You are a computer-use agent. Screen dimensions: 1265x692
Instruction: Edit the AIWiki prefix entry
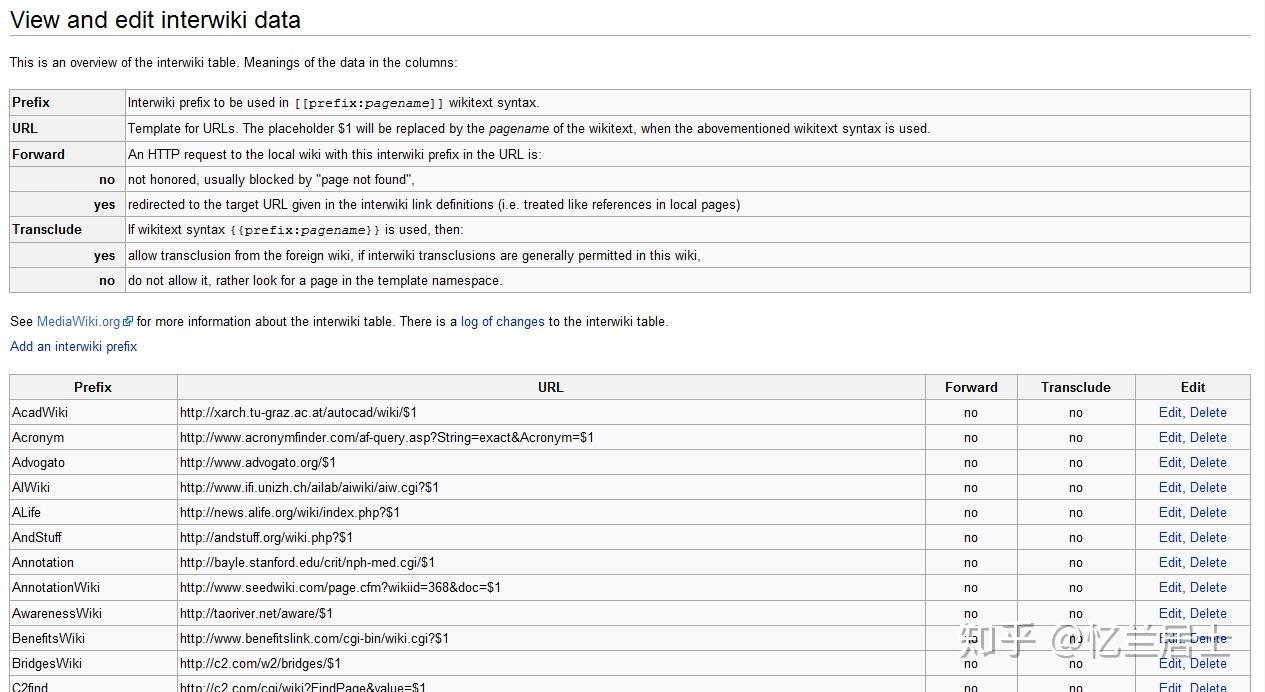pos(1170,487)
